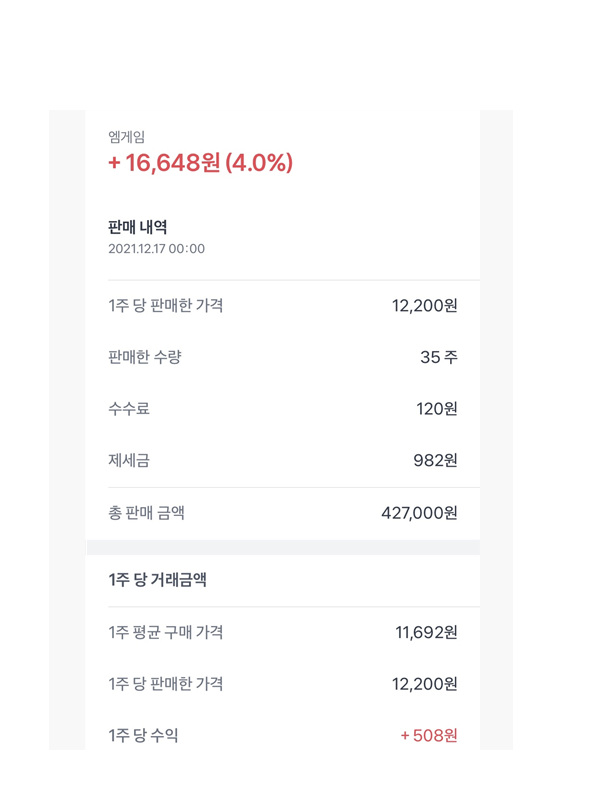Click the 엠게임 stock name

[127, 137]
